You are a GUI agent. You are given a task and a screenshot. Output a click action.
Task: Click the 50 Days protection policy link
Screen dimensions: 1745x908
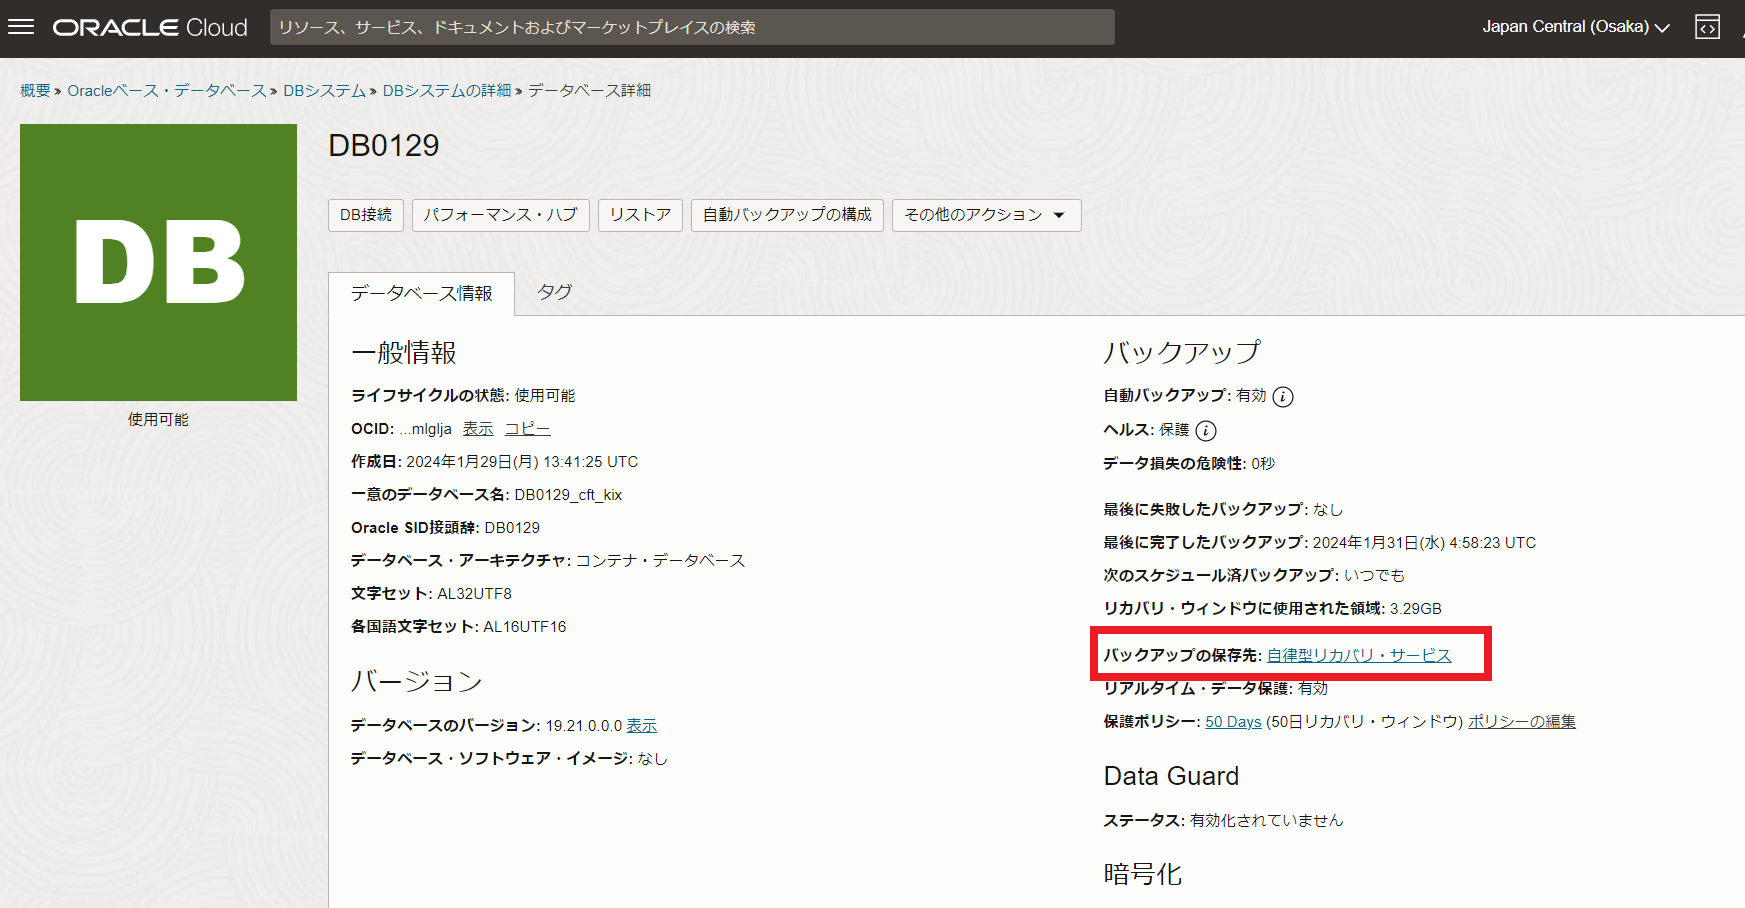(x=1232, y=722)
